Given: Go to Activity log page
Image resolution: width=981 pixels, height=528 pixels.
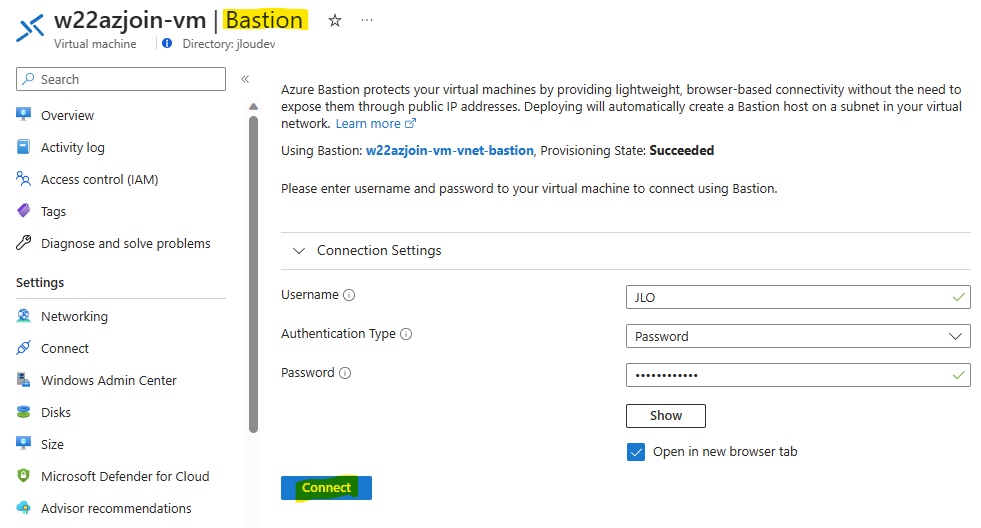Looking at the screenshot, I should pos(73,147).
